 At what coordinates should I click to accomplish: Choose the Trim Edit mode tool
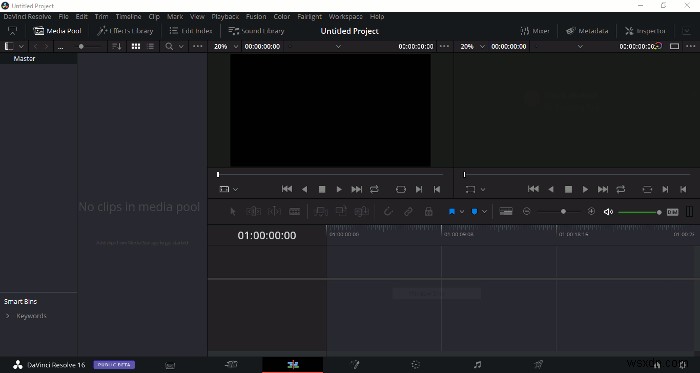(x=254, y=211)
